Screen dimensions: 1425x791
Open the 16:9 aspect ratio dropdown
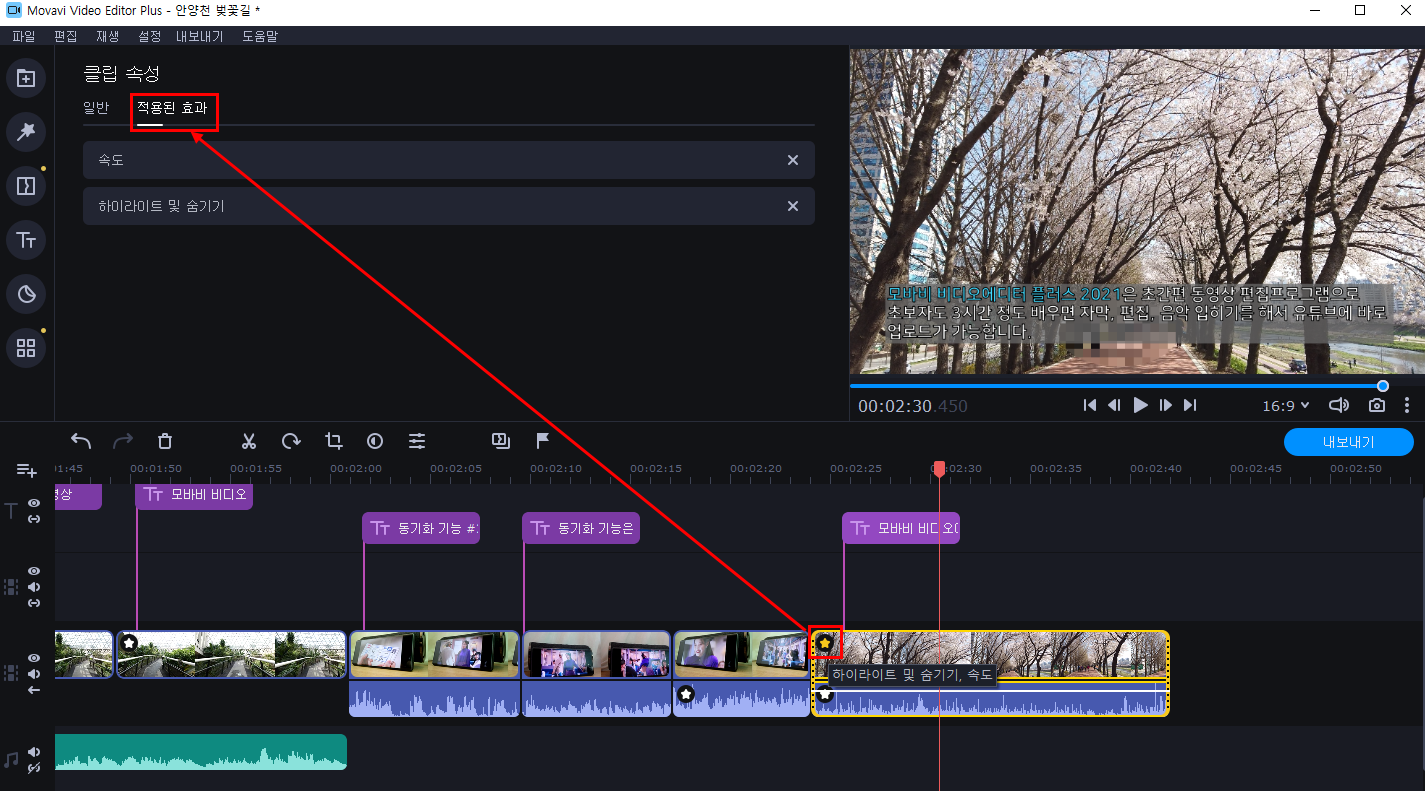(1287, 405)
